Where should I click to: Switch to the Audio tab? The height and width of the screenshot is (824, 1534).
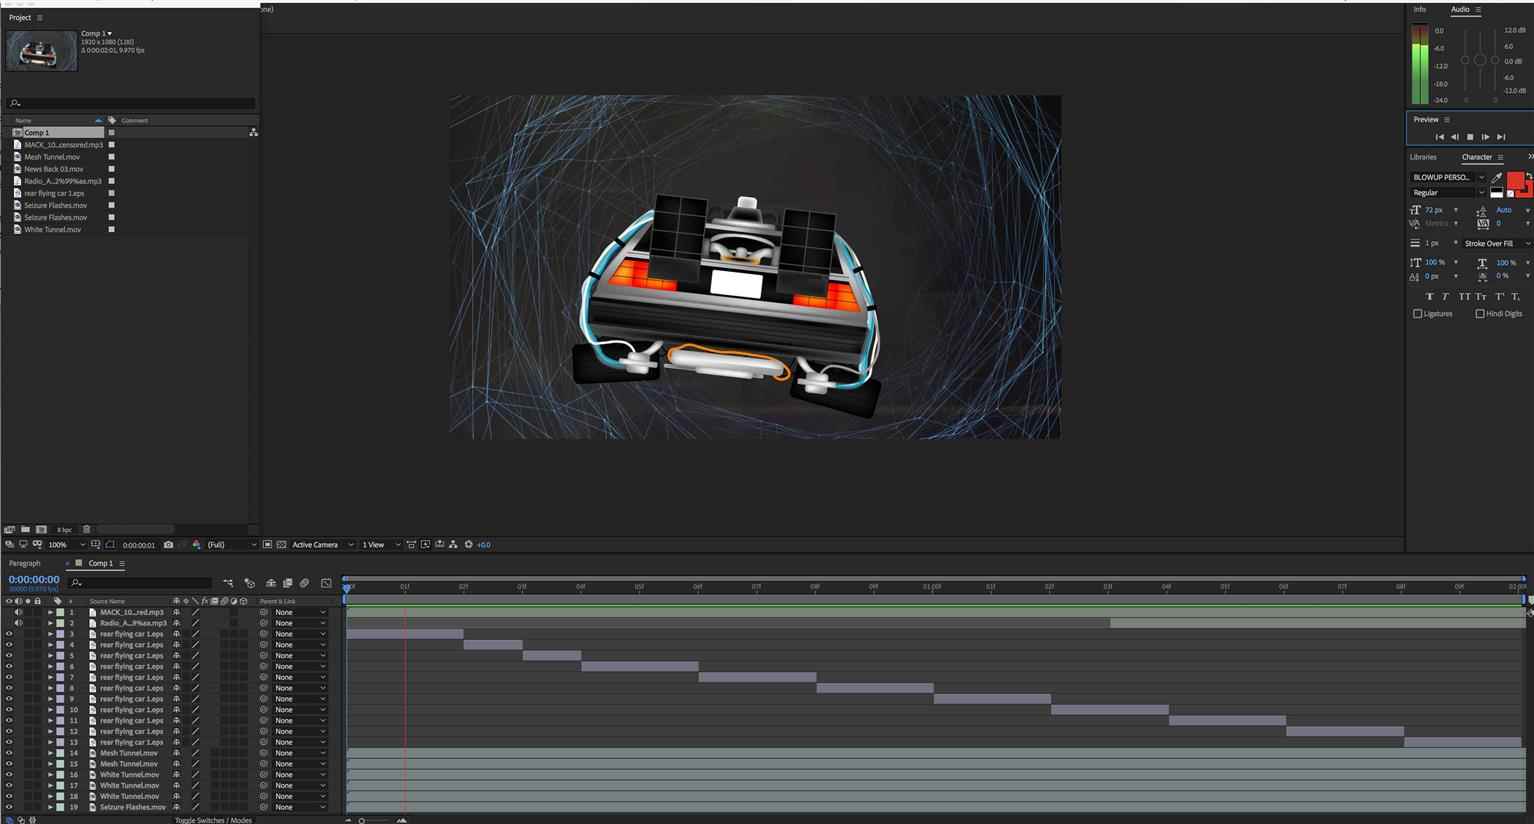(1460, 9)
